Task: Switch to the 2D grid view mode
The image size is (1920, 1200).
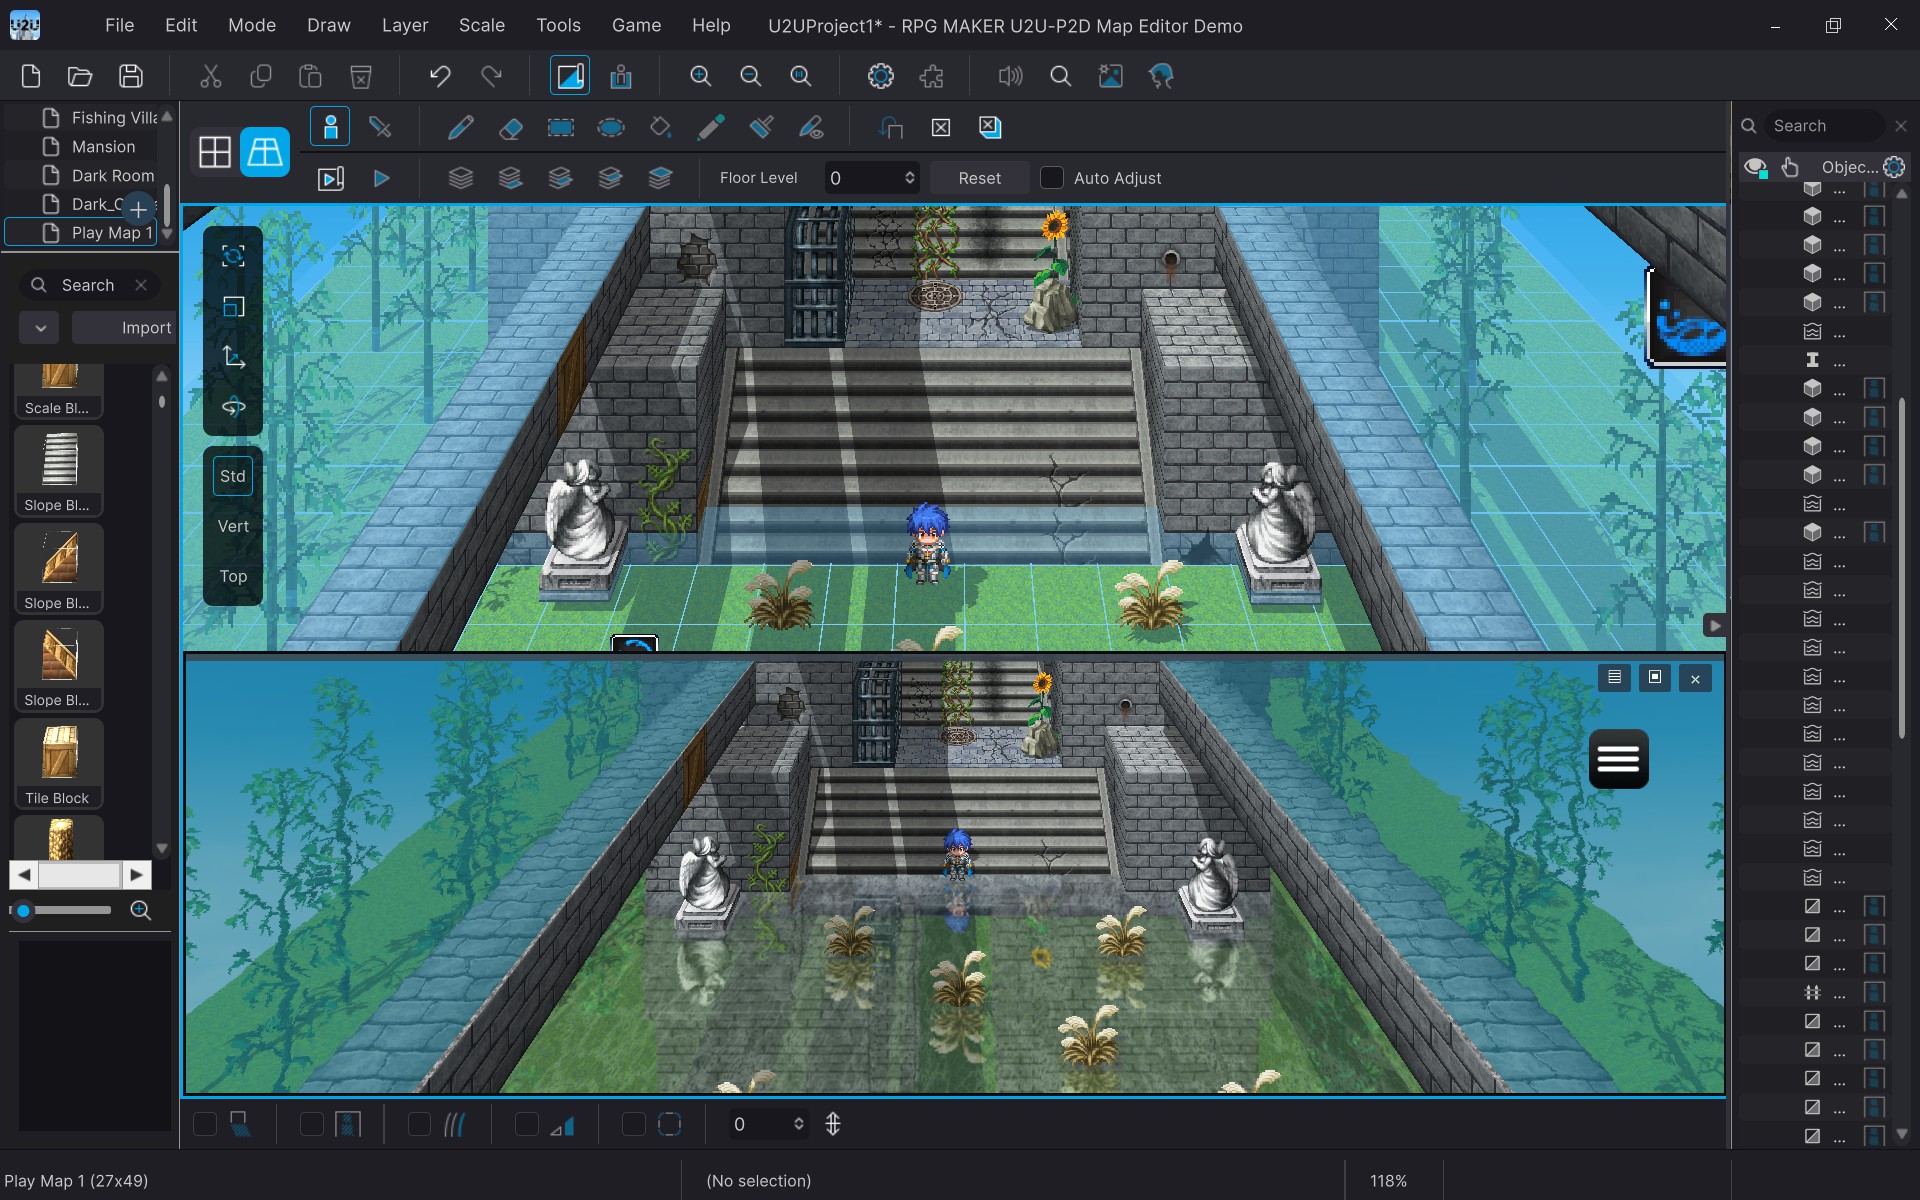Action: [215, 152]
